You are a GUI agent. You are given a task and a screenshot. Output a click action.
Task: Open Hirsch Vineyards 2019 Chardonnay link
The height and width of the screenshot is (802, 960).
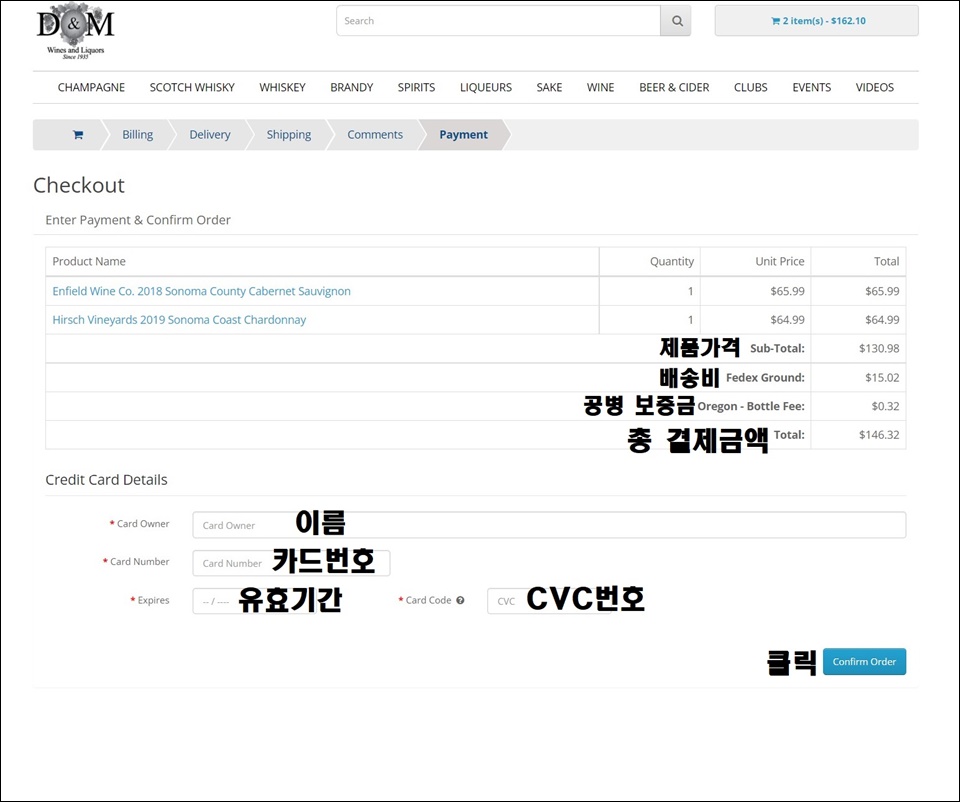tap(179, 320)
